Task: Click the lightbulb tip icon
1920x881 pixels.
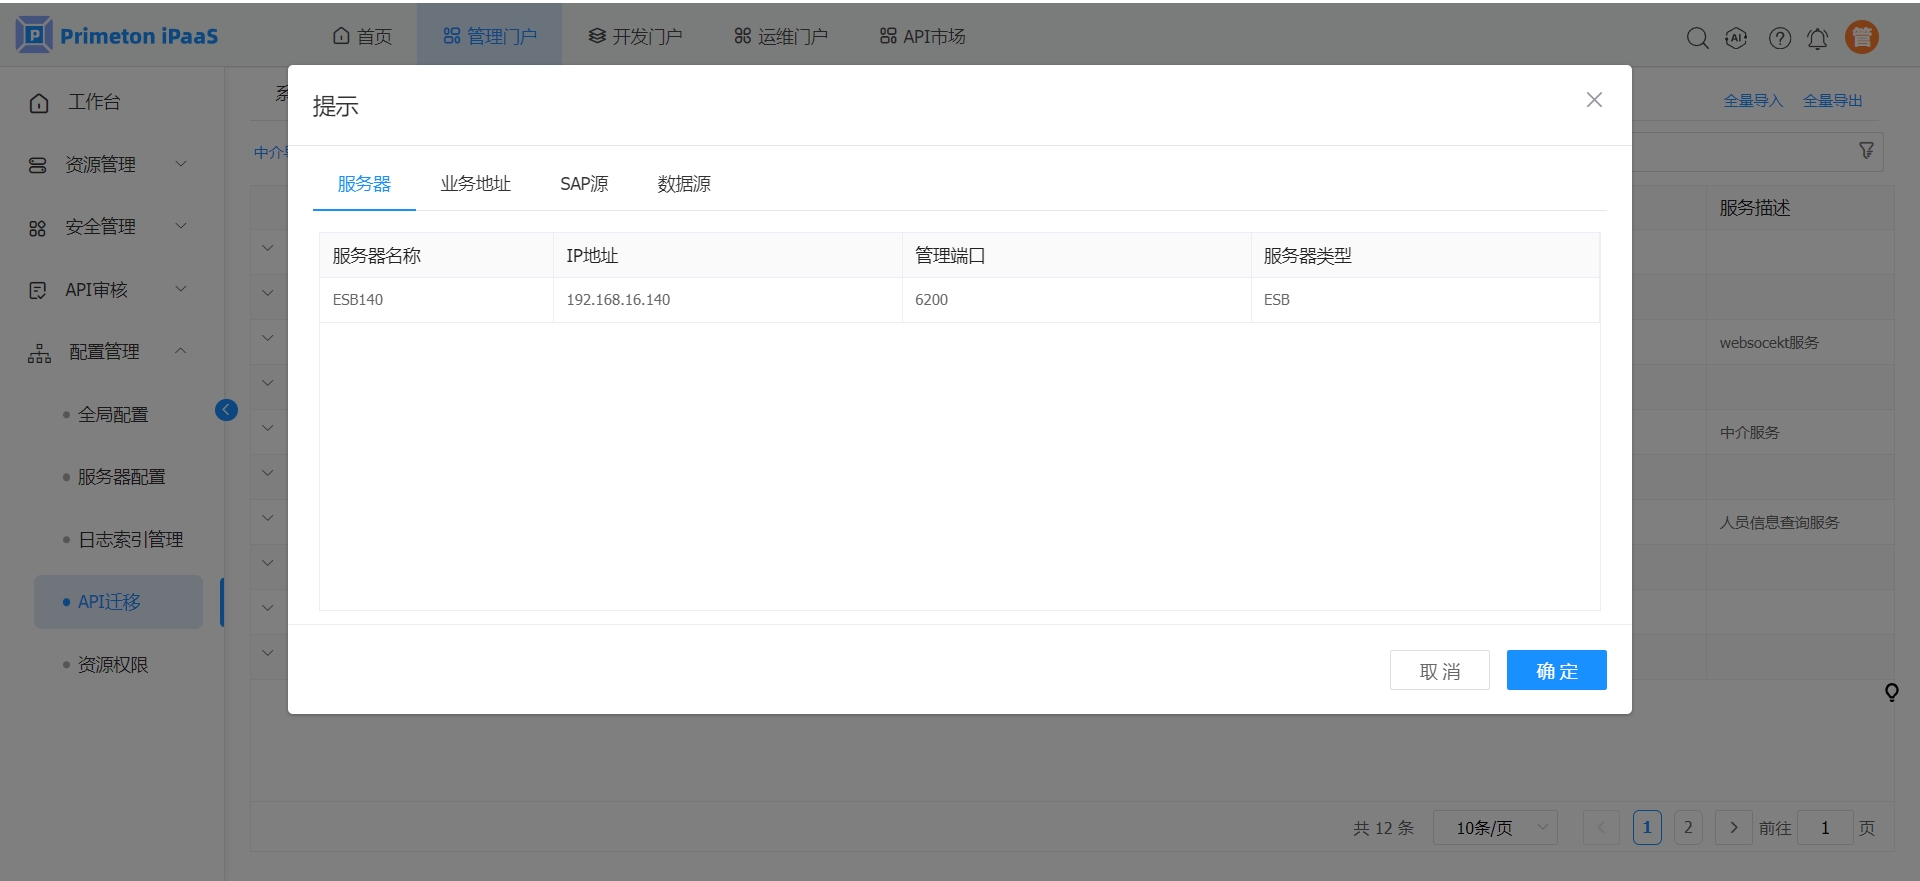Action: coord(1891,692)
